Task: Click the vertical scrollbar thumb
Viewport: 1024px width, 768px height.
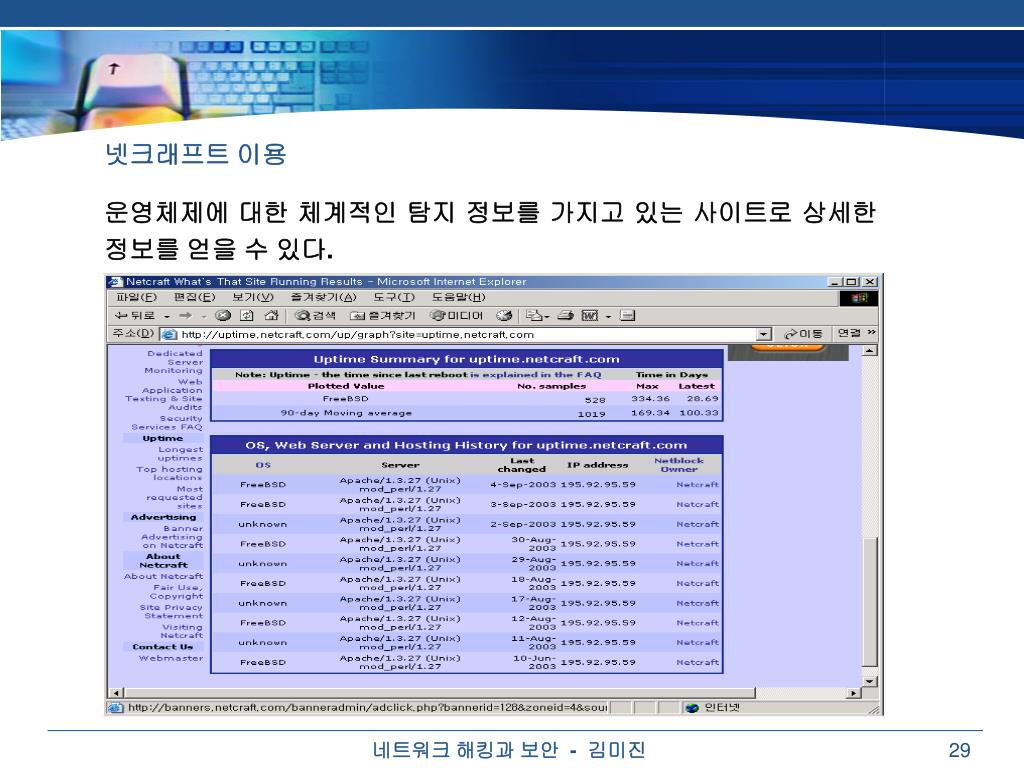Action: coord(869,601)
